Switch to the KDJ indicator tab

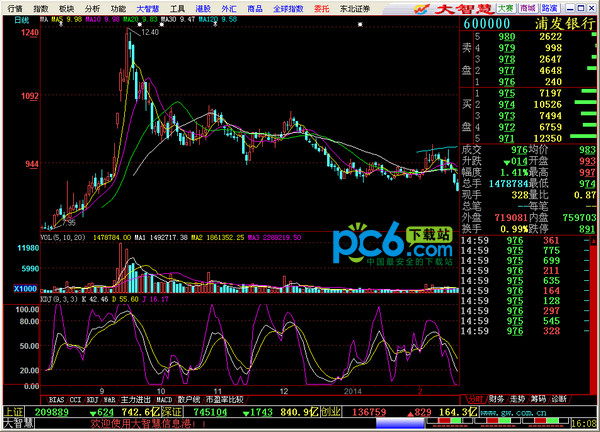pyautogui.click(x=91, y=398)
